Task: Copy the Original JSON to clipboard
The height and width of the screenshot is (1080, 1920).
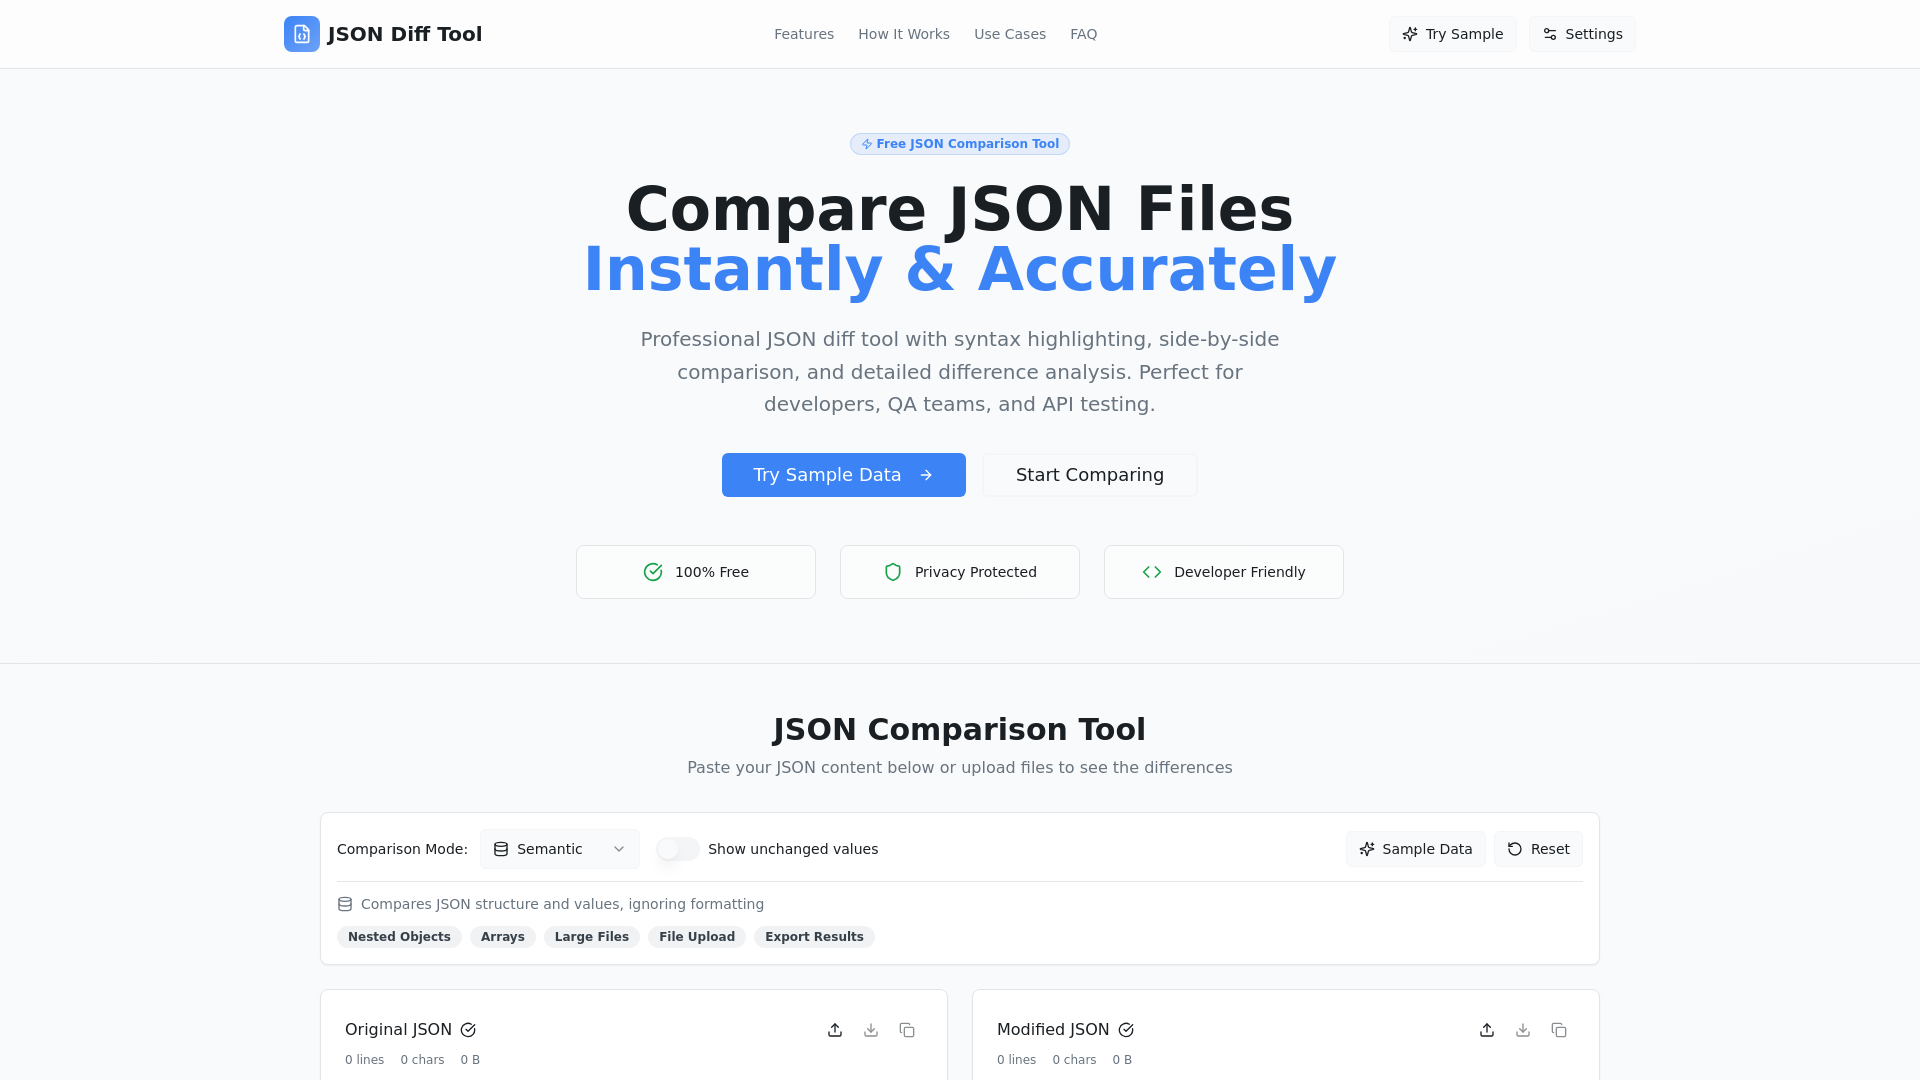Action: click(x=907, y=1029)
